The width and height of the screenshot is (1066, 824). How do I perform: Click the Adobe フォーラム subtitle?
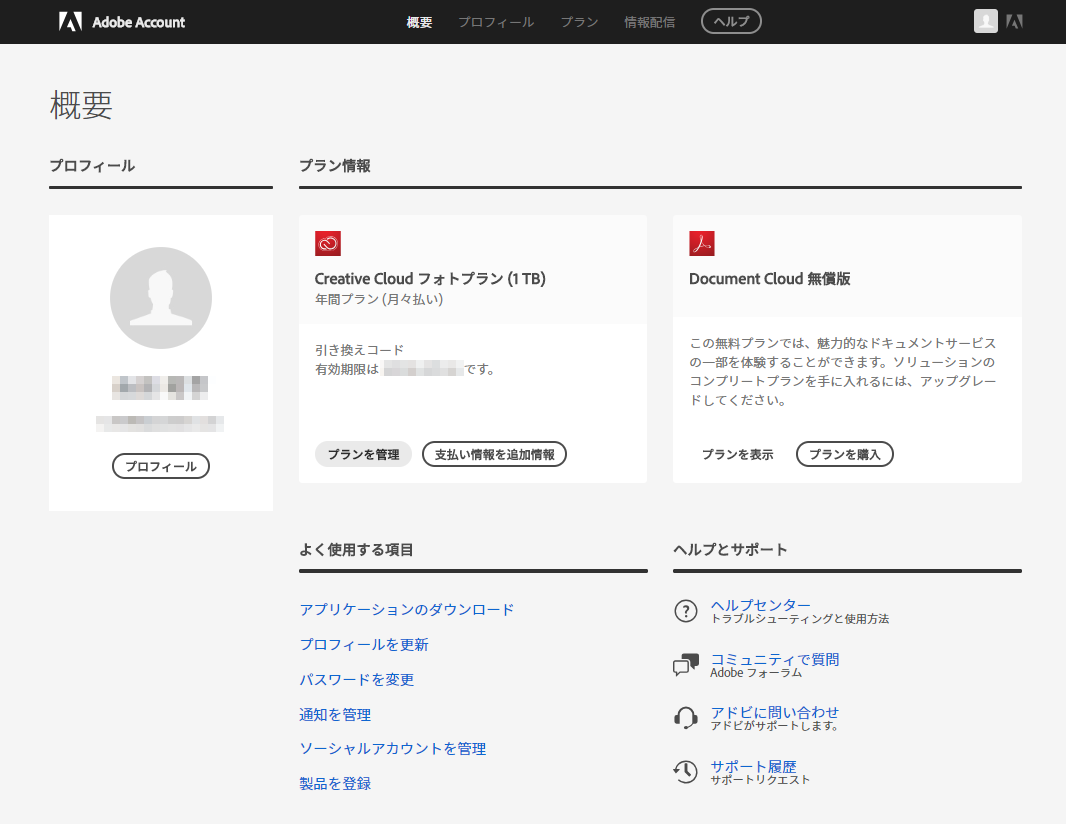pyautogui.click(x=756, y=672)
